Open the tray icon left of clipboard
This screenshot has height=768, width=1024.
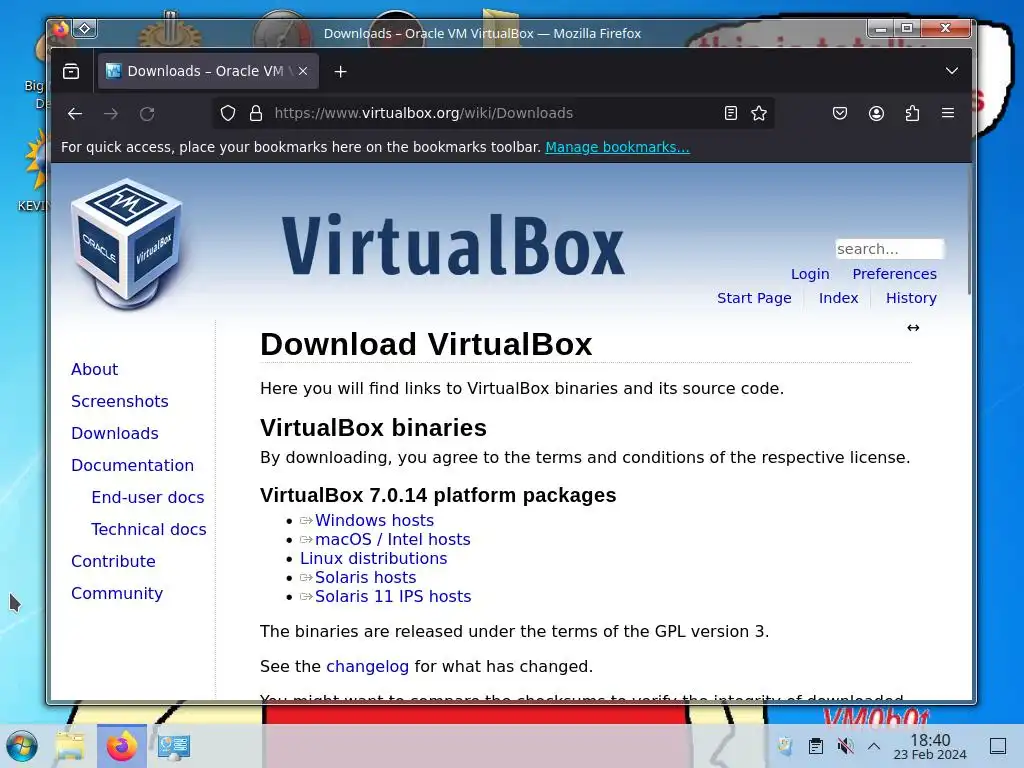pos(786,746)
